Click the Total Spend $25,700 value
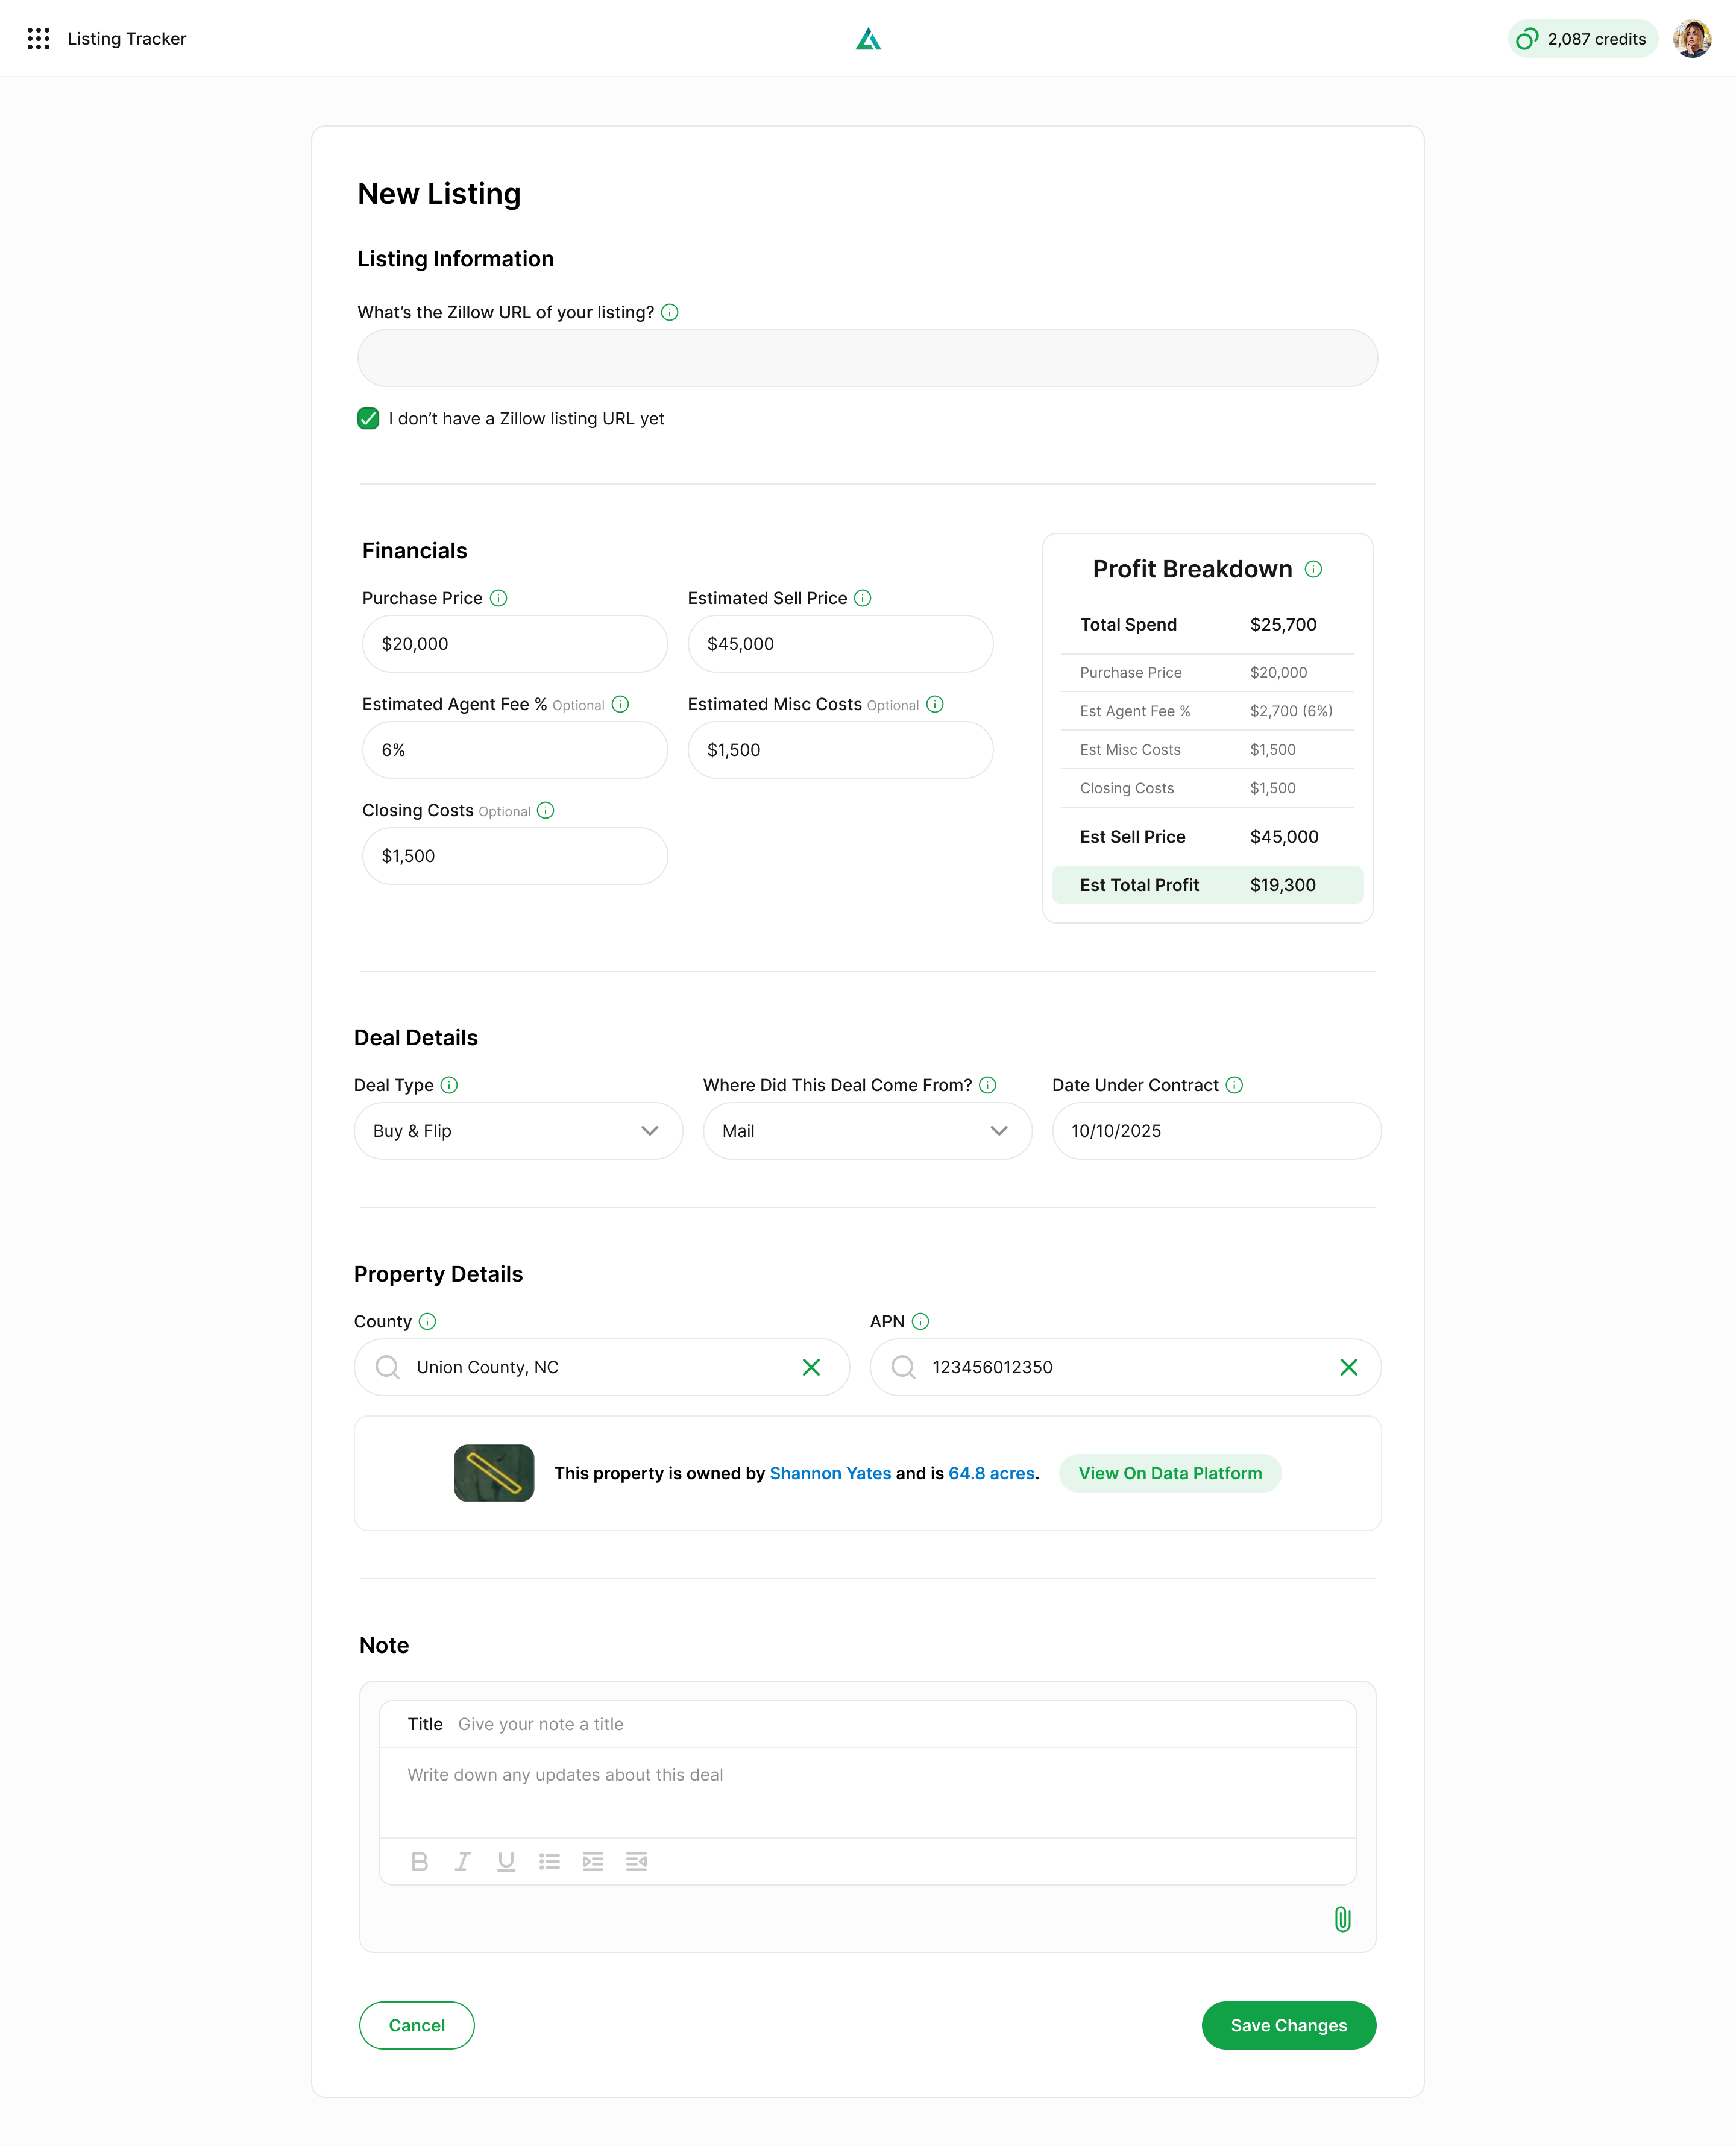The height and width of the screenshot is (2146, 1736). click(1283, 625)
